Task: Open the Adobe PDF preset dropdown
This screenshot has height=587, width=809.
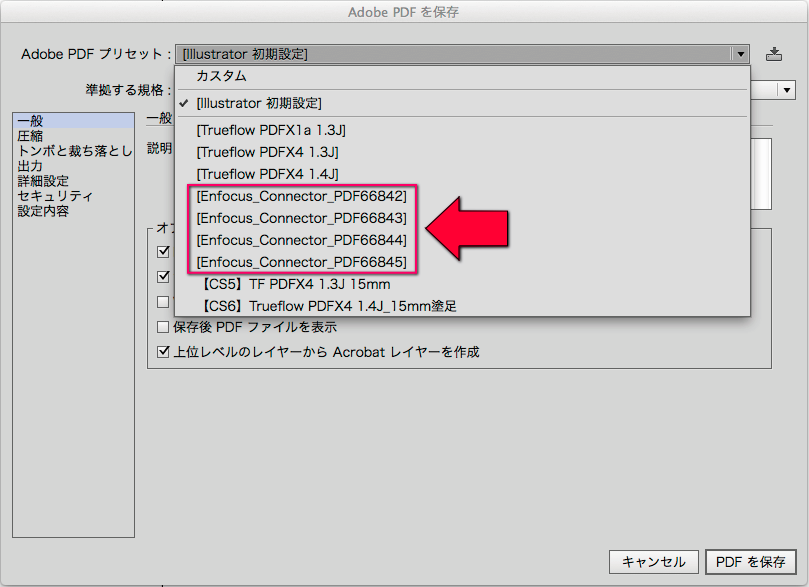Action: (462, 54)
